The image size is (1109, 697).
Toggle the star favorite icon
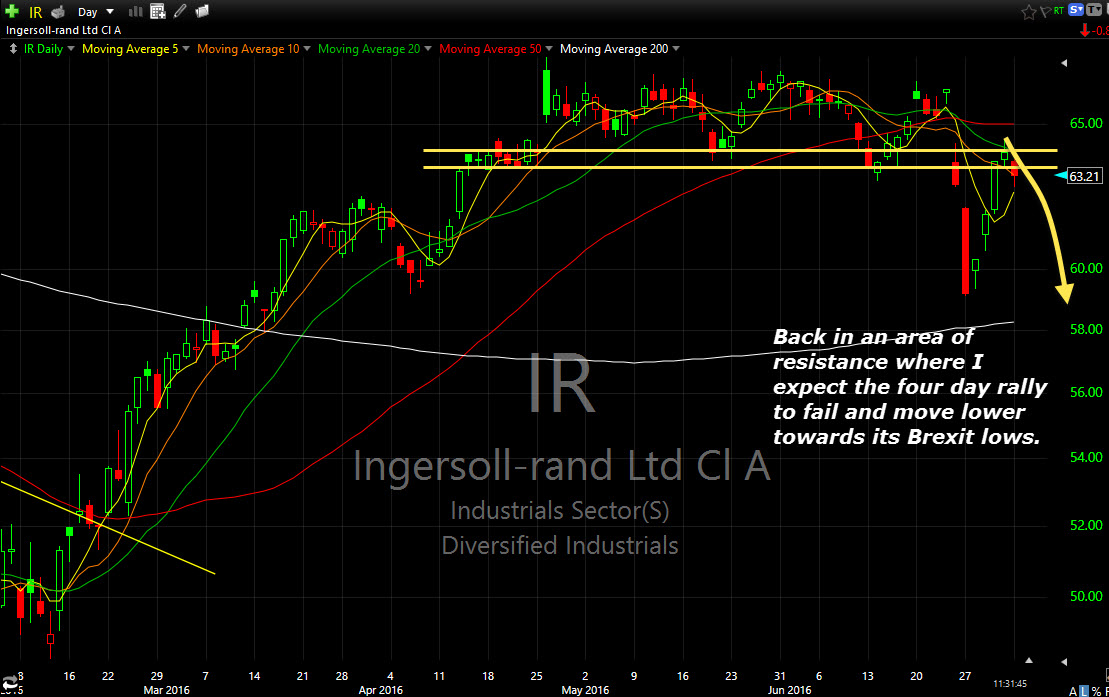pos(1028,11)
